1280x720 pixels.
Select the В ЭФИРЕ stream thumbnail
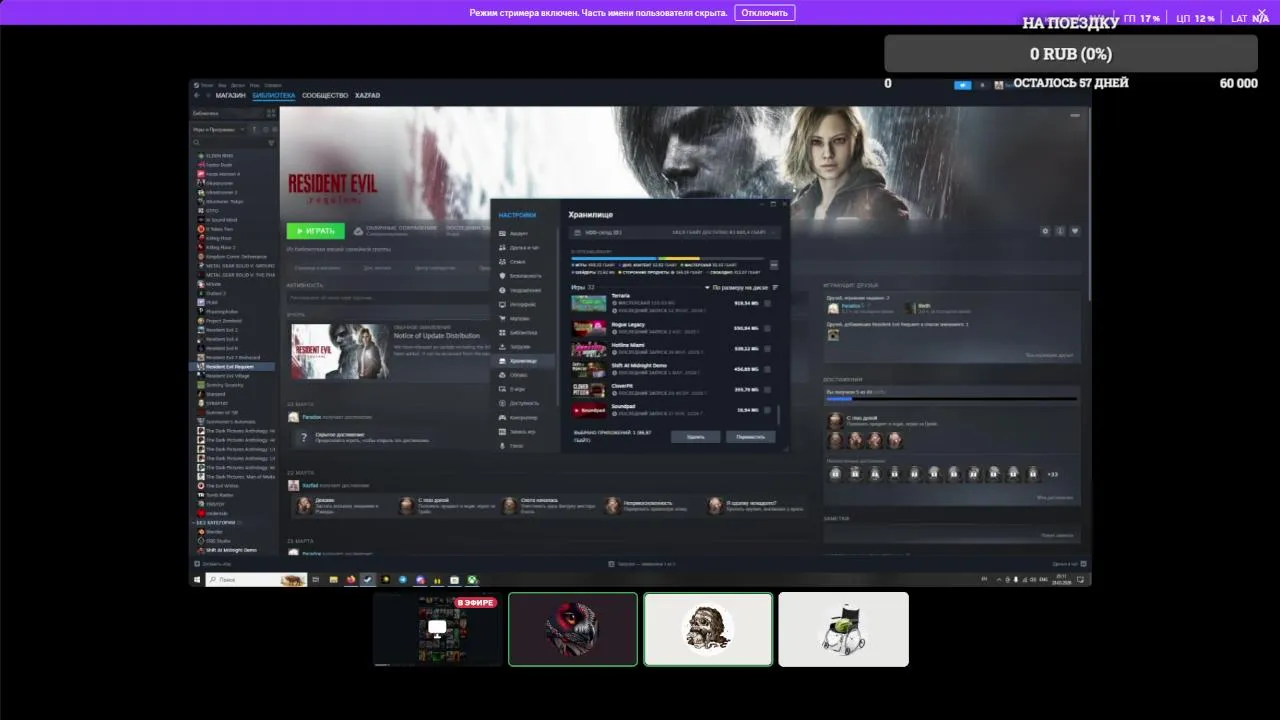(438, 629)
